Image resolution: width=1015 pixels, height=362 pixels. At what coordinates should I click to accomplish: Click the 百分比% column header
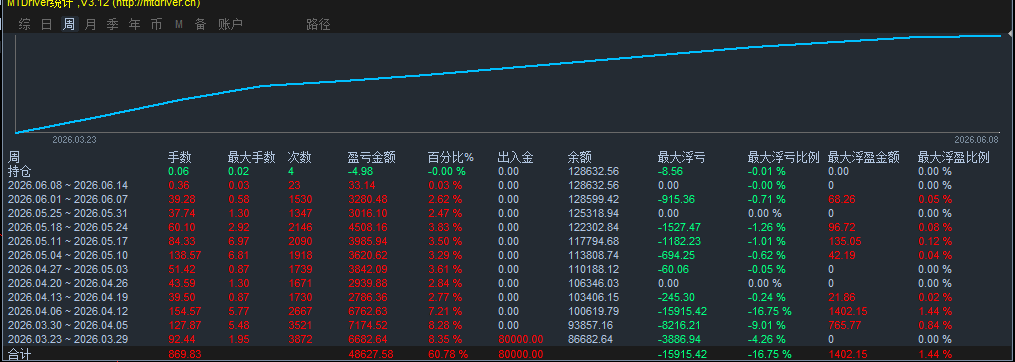tap(451, 157)
